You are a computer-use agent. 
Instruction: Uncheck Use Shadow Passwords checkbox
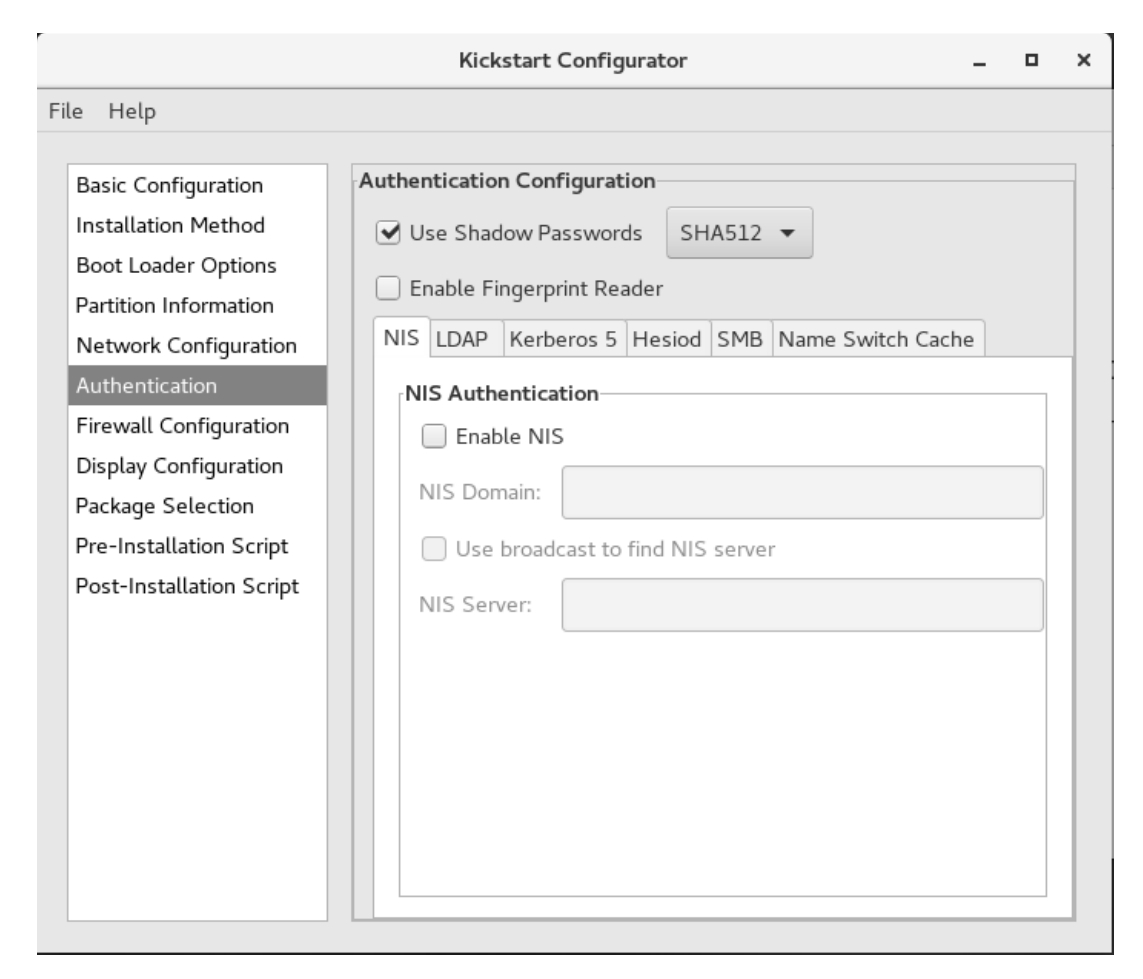click(386, 234)
